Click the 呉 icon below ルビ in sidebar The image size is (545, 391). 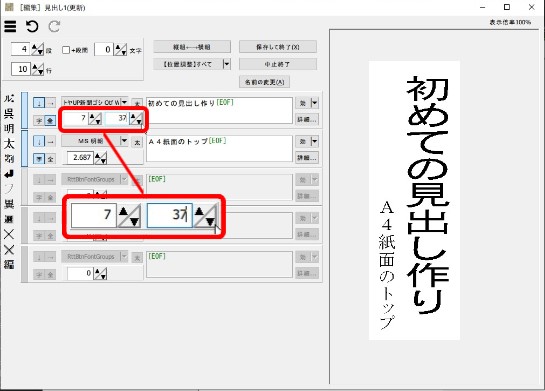pyautogui.click(x=9, y=114)
